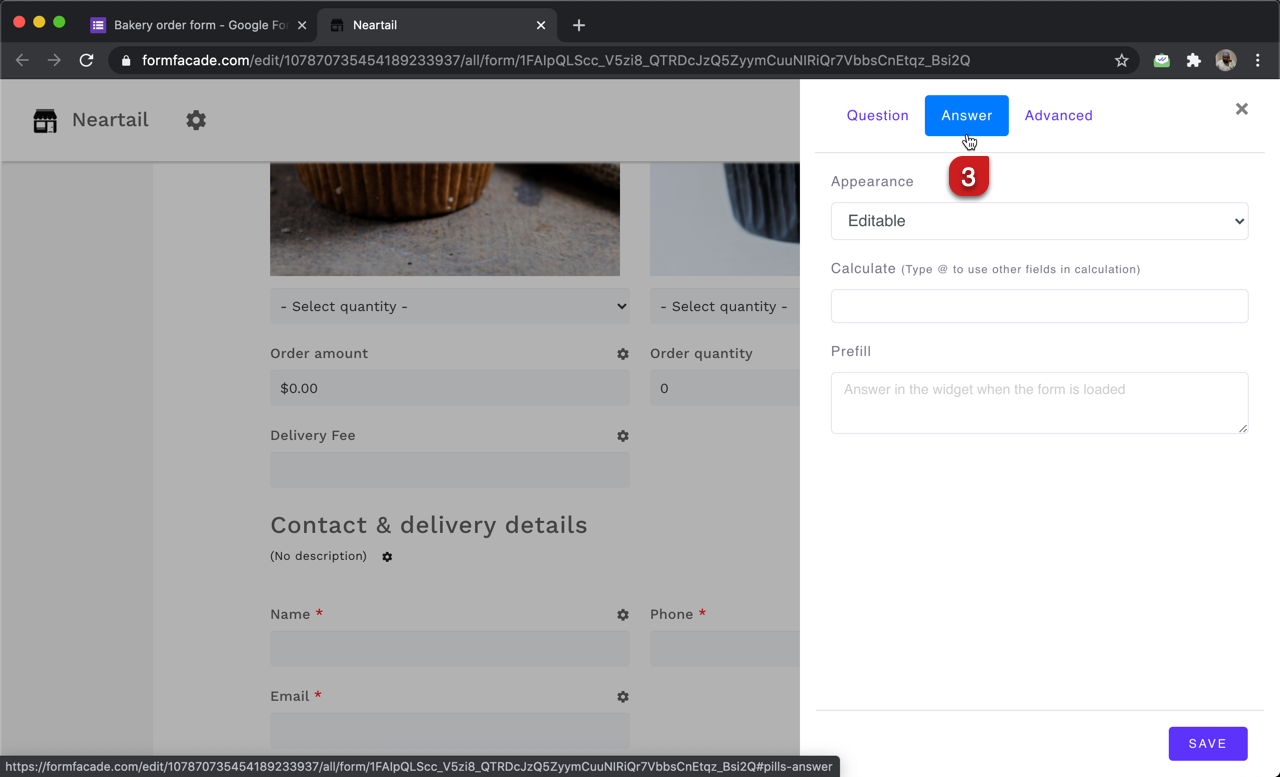1280x777 pixels.
Task: Open the Appearance dropdown showing Editable
Action: click(x=1039, y=221)
